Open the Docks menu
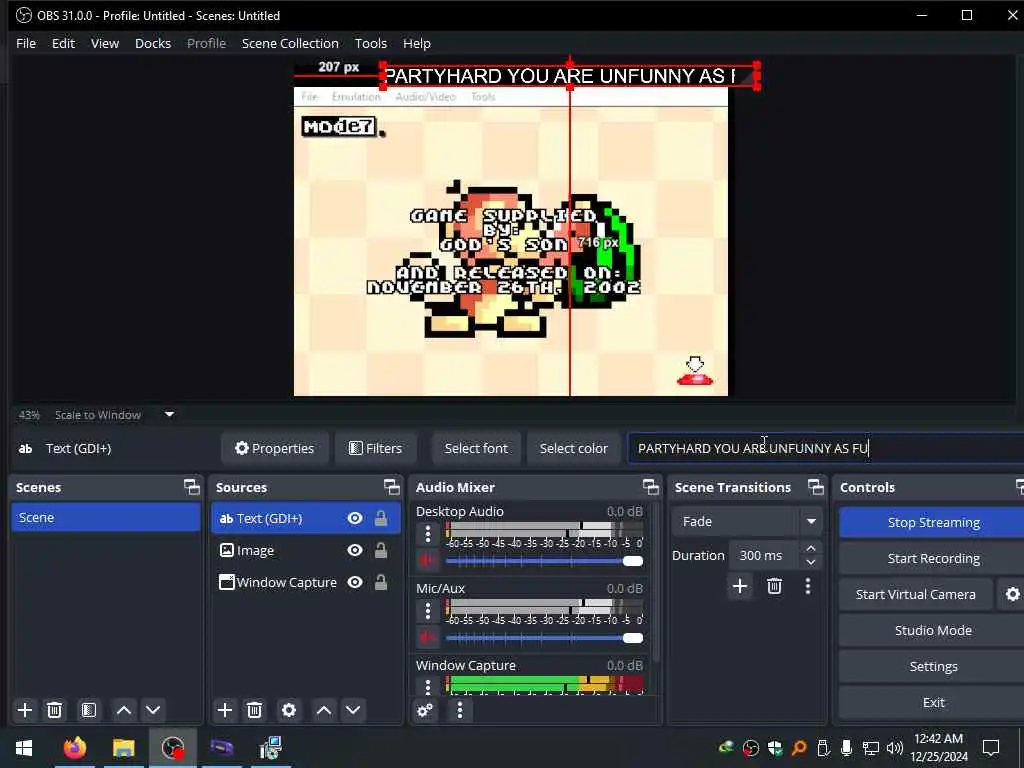The width and height of the screenshot is (1024, 768). (x=153, y=43)
